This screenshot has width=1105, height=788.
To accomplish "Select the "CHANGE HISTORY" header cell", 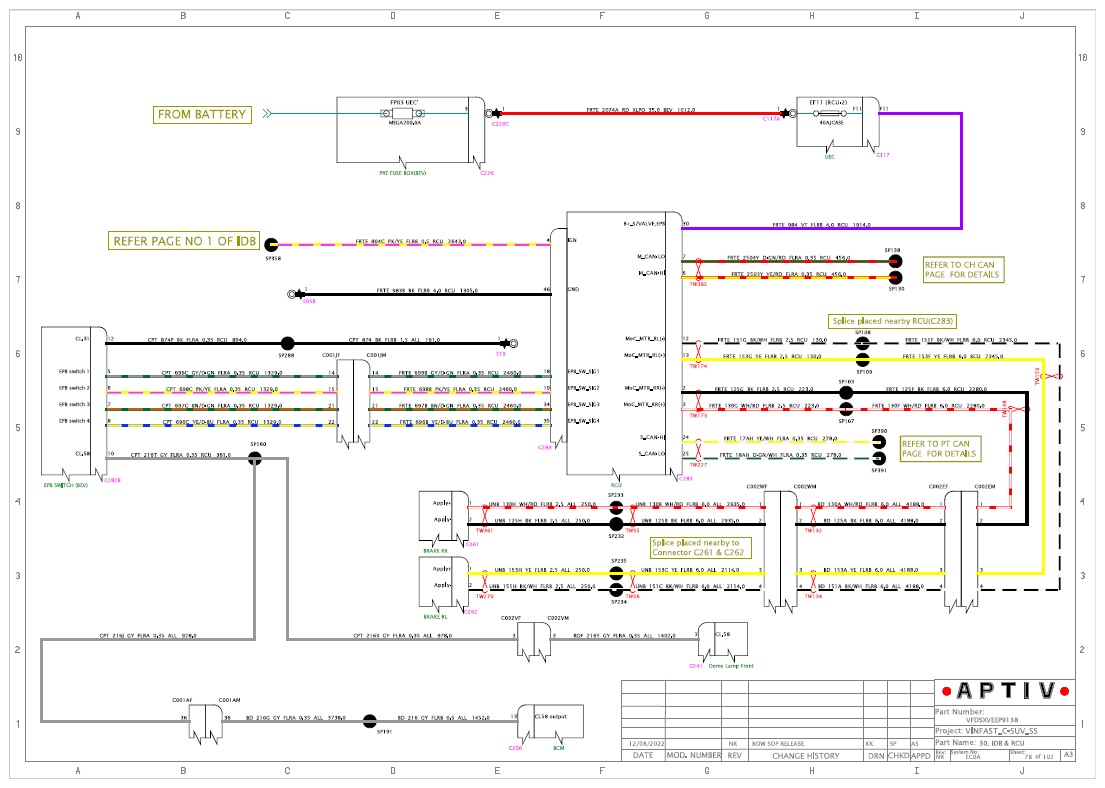I will click(x=805, y=756).
